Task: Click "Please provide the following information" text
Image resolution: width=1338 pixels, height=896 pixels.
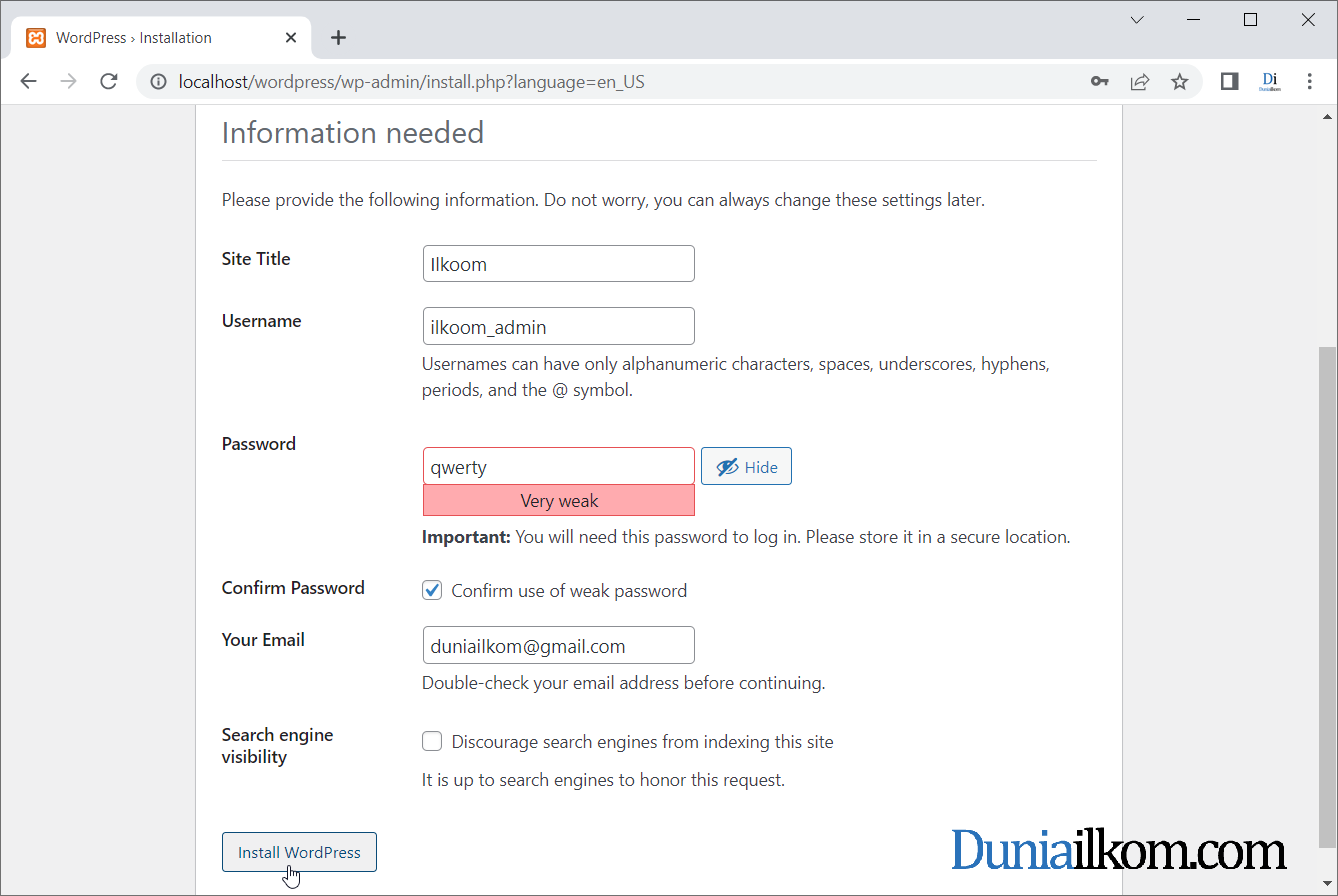Action: click(x=603, y=200)
